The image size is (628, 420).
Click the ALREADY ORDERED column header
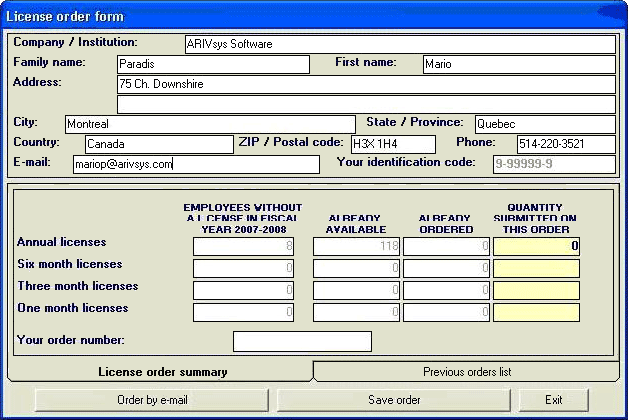click(446, 224)
